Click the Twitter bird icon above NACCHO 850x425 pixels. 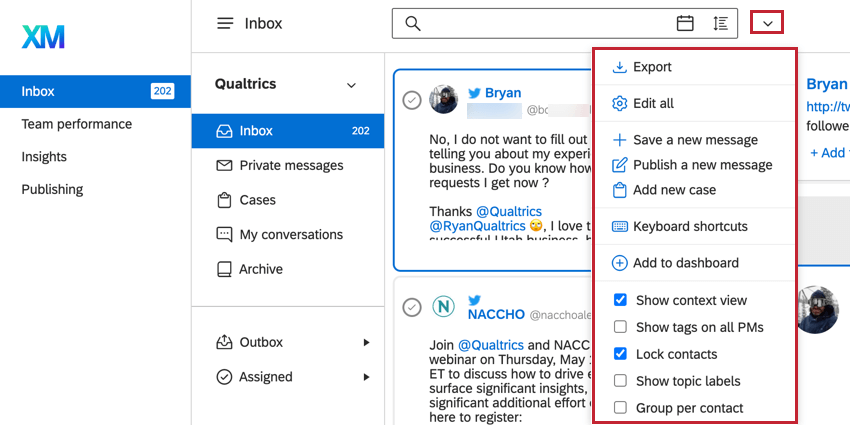coord(474,299)
